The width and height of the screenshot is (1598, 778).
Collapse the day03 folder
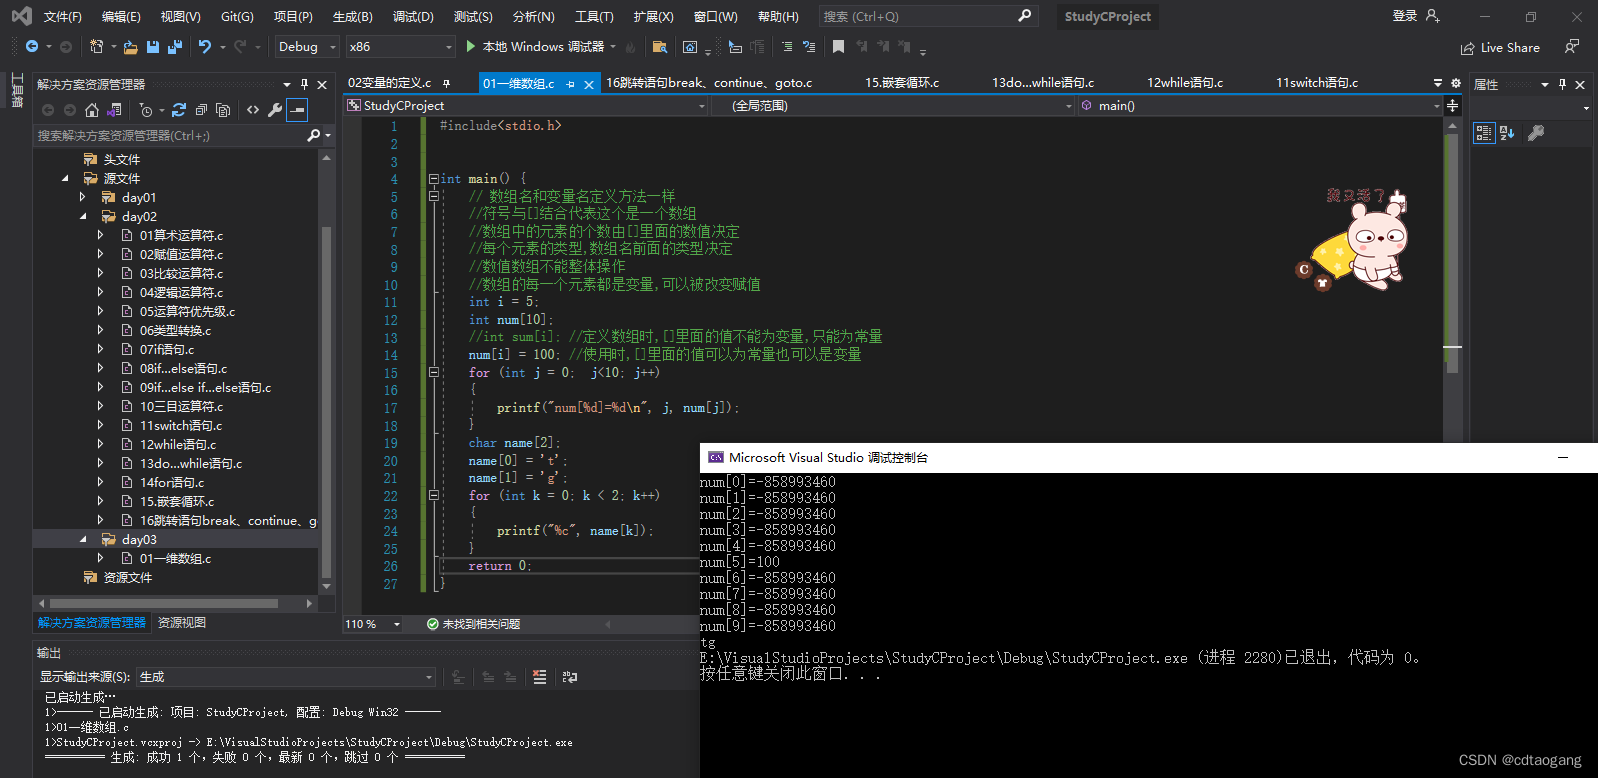[83, 540]
